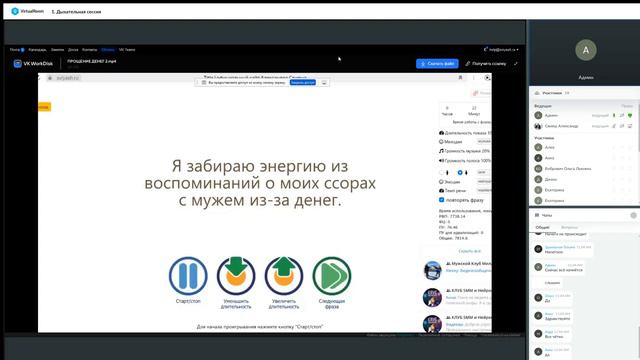Viewport: 640px width, 360px height.
Task: Click the session title Дыхательная сессия
Action: tap(76, 12)
